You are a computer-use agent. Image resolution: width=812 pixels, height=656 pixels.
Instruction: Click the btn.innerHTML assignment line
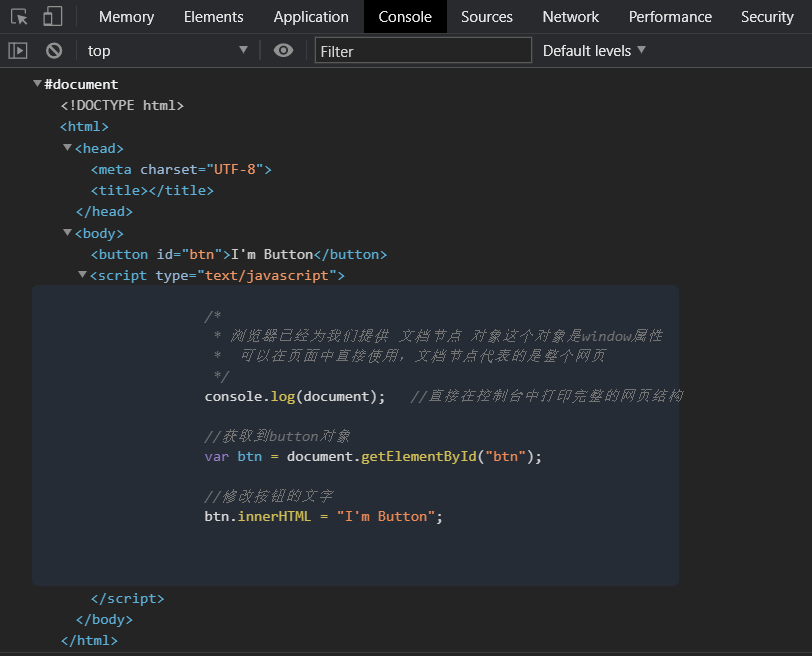[324, 517]
